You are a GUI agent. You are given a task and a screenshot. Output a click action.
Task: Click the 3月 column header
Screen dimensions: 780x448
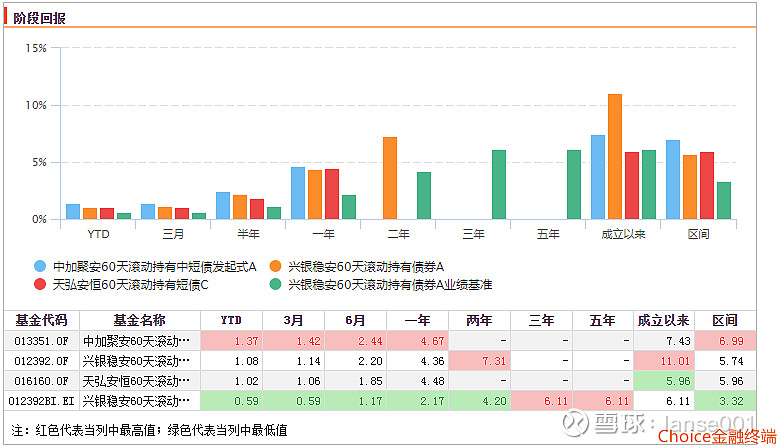293,320
